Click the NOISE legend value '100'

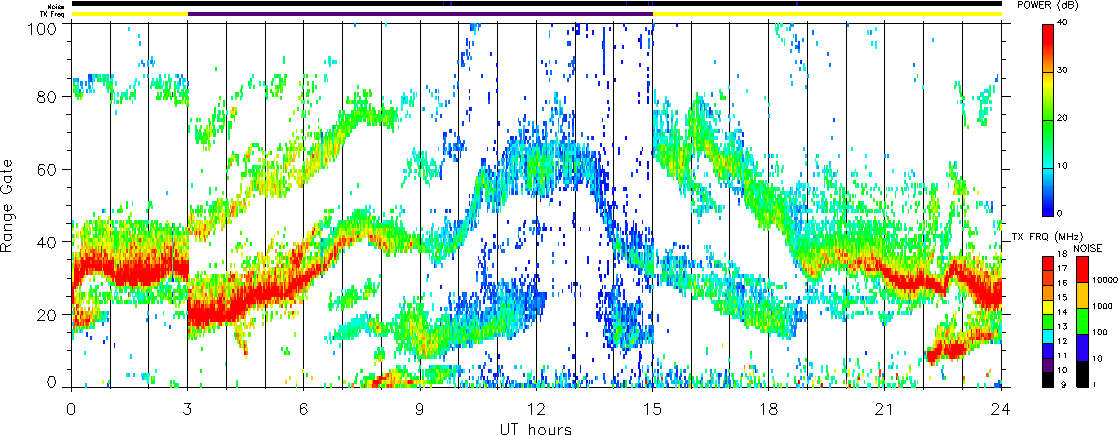pyautogui.click(x=1097, y=334)
